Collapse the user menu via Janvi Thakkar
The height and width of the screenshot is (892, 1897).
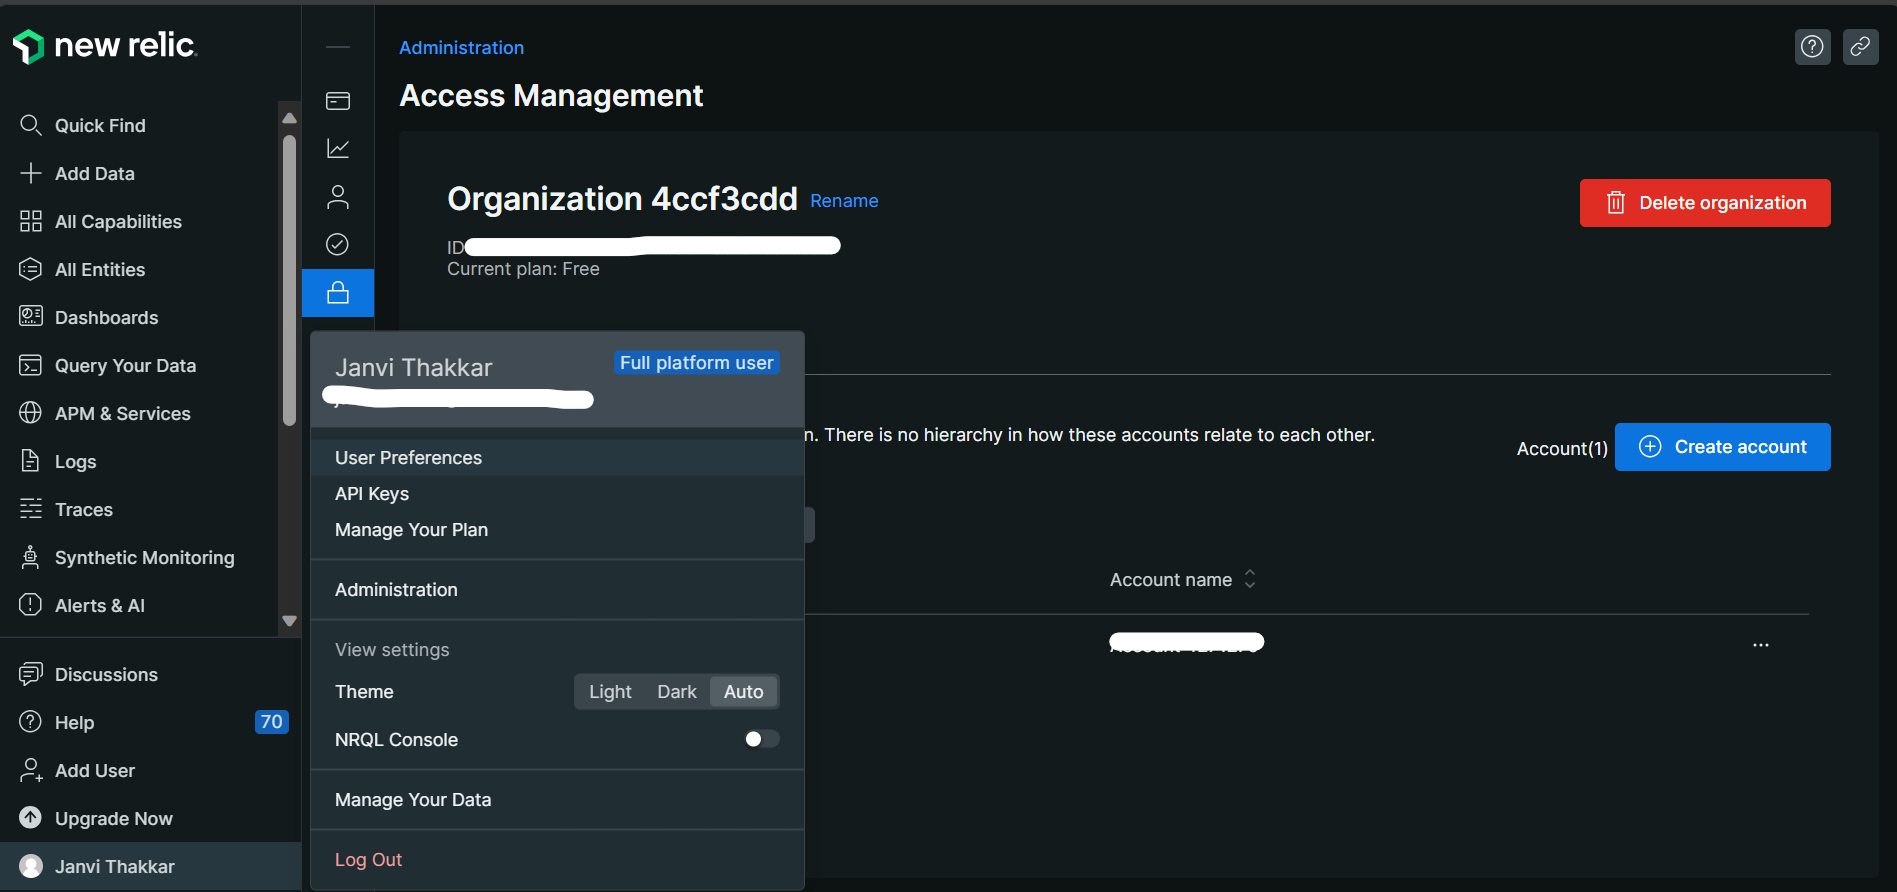pos(115,867)
